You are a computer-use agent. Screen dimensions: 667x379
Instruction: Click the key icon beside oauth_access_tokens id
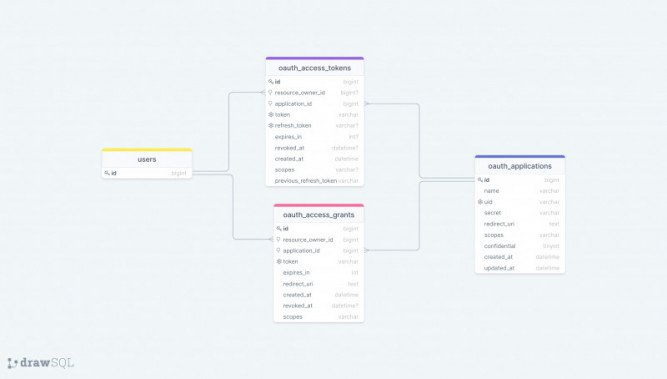point(271,82)
